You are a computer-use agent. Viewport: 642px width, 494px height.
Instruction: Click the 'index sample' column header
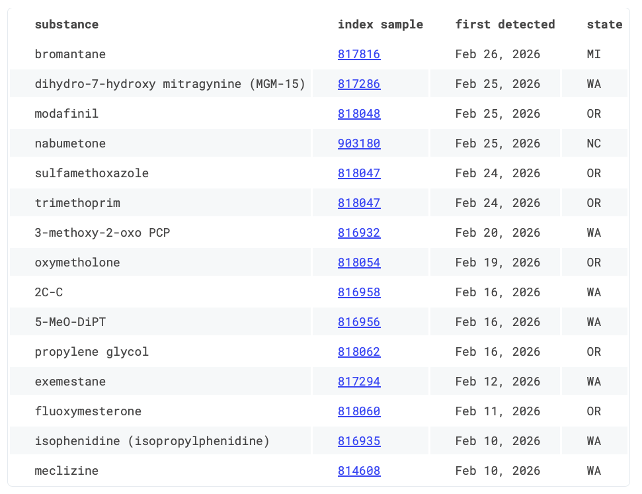[x=380, y=24]
